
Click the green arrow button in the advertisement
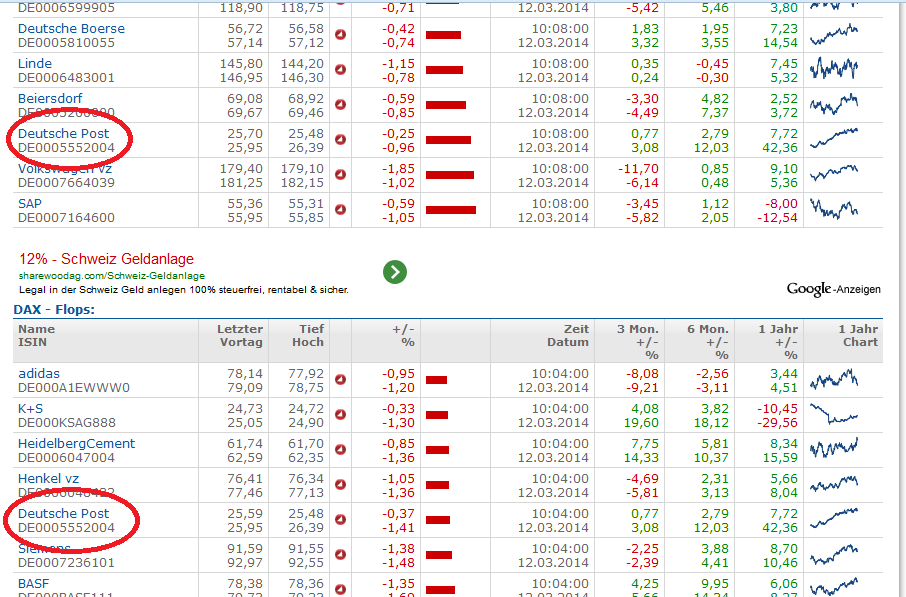395,272
